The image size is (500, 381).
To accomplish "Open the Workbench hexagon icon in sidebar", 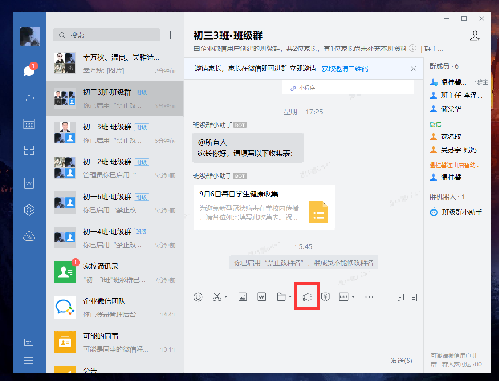I will pyautogui.click(x=29, y=210).
